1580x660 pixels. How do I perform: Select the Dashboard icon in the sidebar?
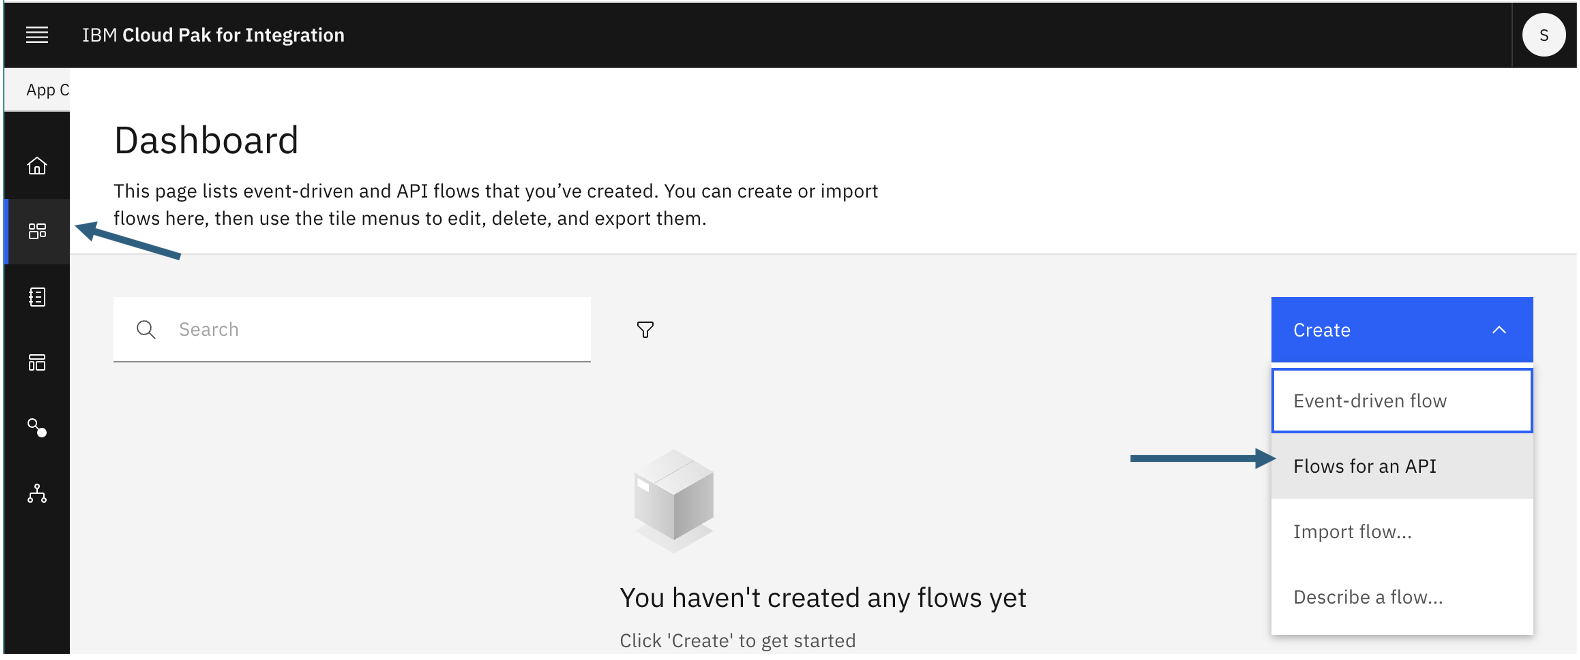point(37,231)
